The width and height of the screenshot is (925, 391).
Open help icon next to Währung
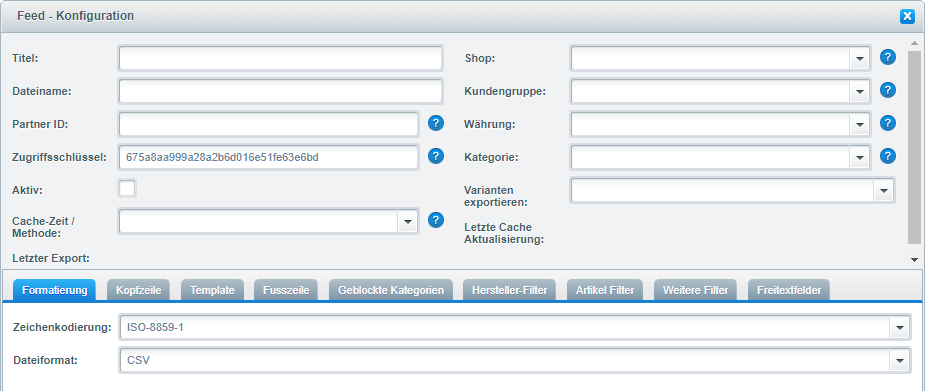coord(888,123)
